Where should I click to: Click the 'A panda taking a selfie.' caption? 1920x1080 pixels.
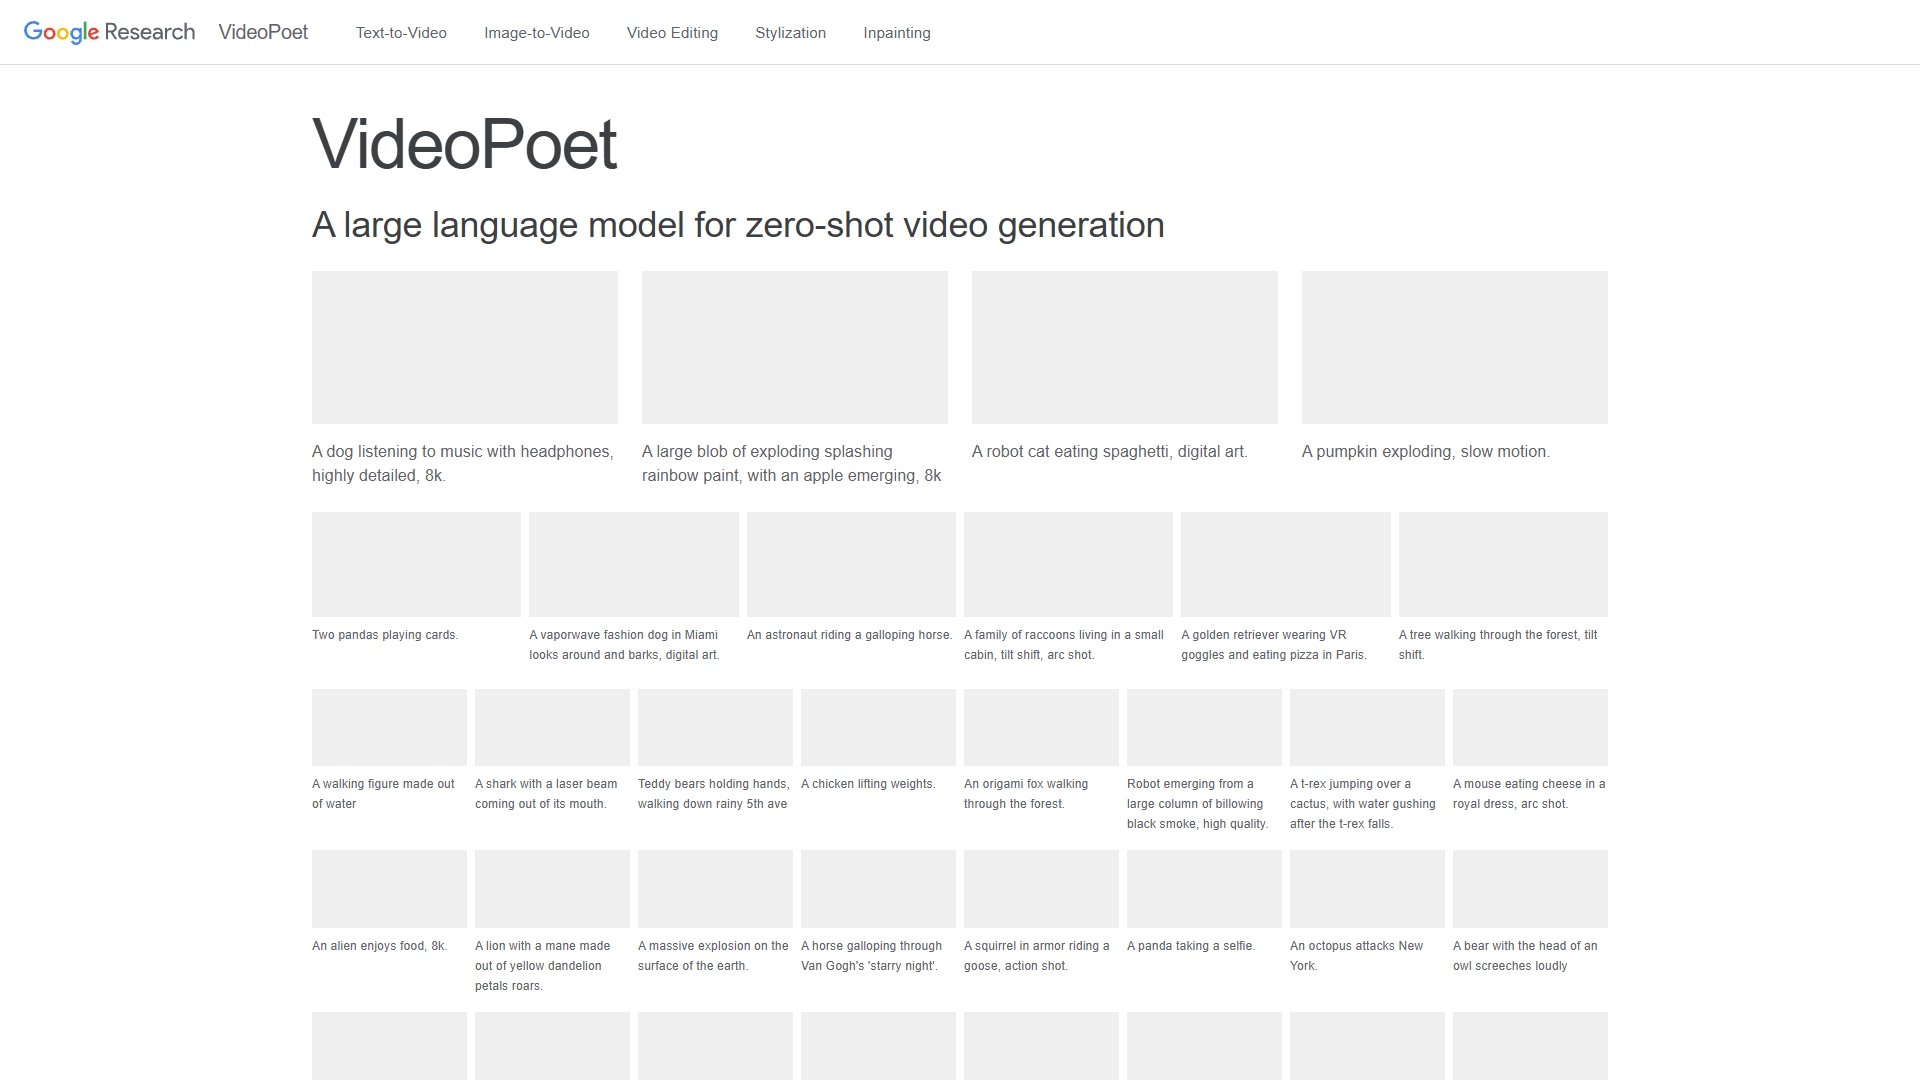point(1191,946)
